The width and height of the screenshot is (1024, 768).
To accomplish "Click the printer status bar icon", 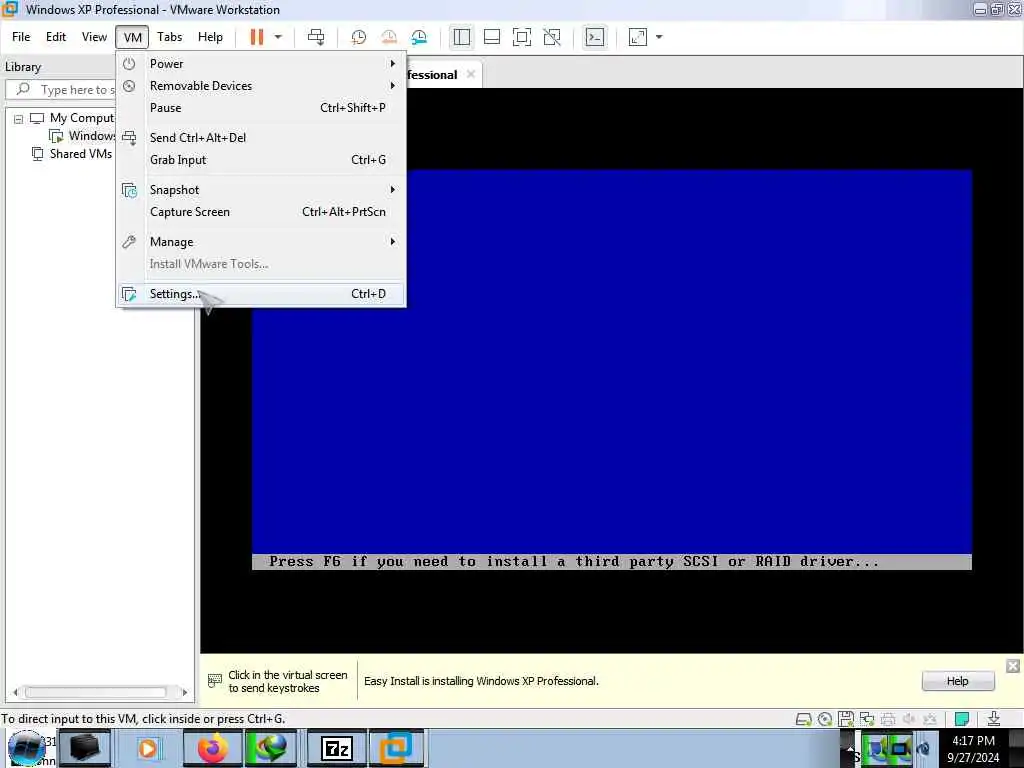I will [888, 719].
